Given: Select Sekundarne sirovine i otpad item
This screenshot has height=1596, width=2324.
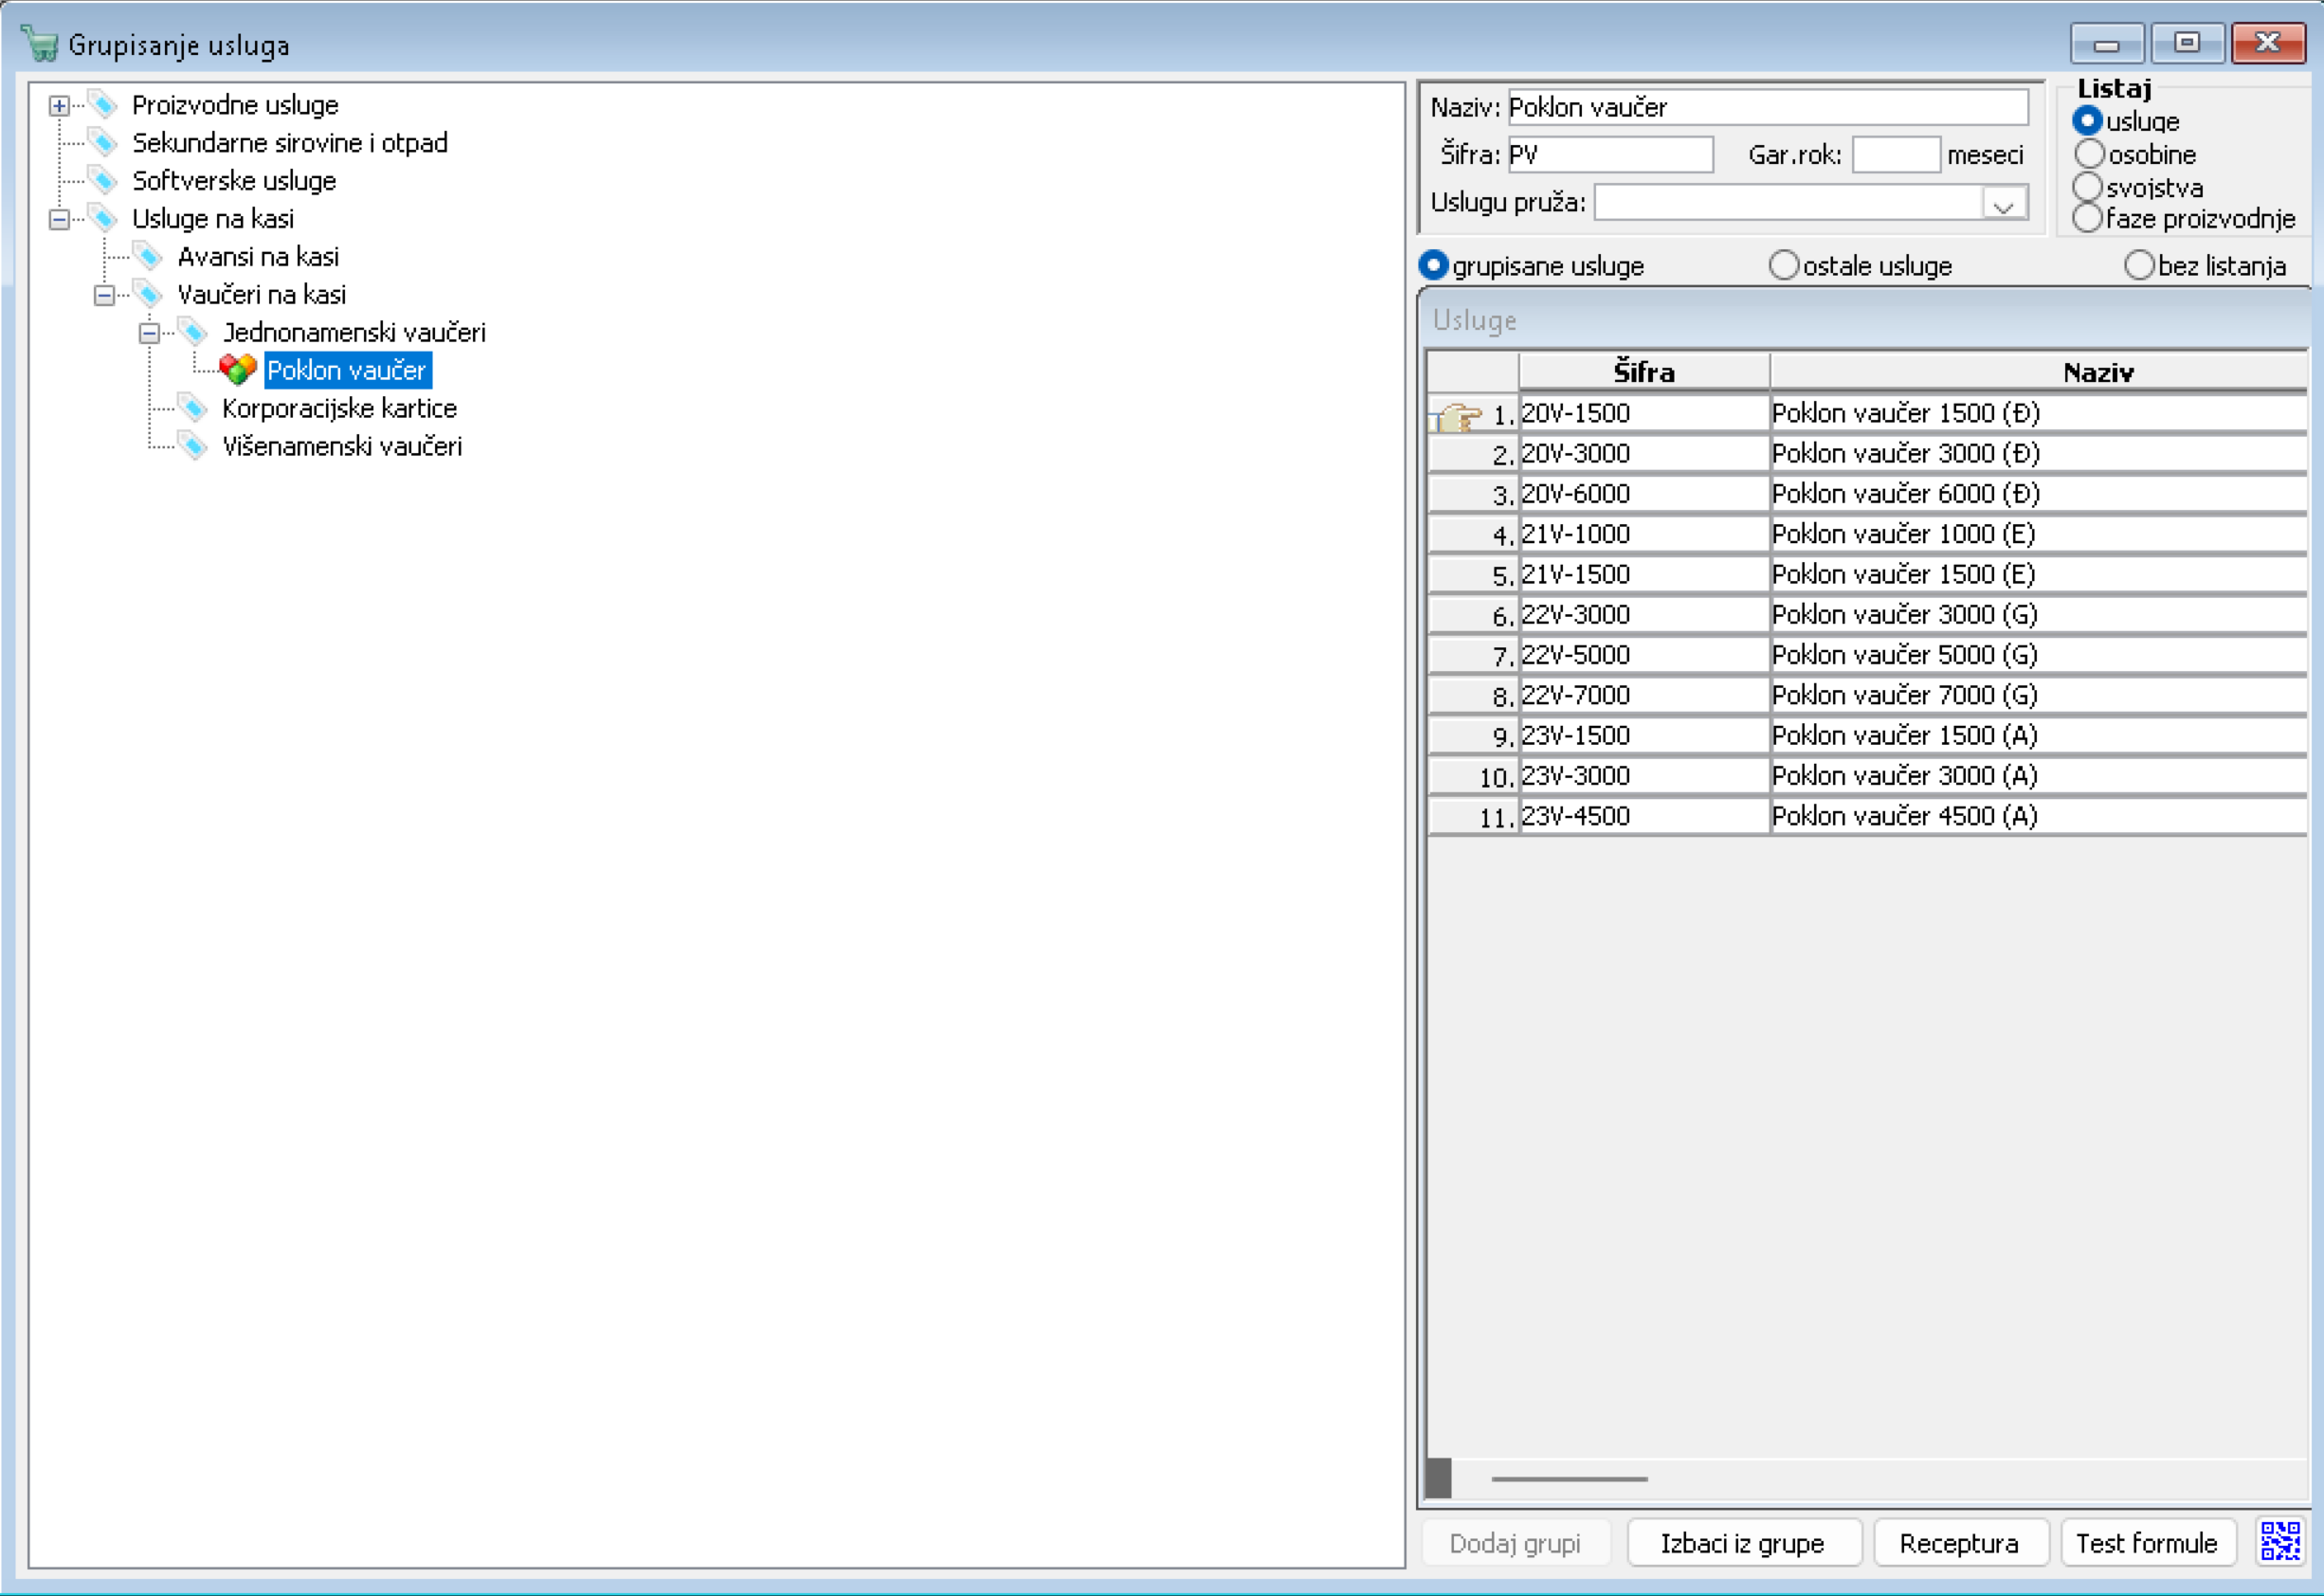Looking at the screenshot, I should pyautogui.click(x=289, y=143).
